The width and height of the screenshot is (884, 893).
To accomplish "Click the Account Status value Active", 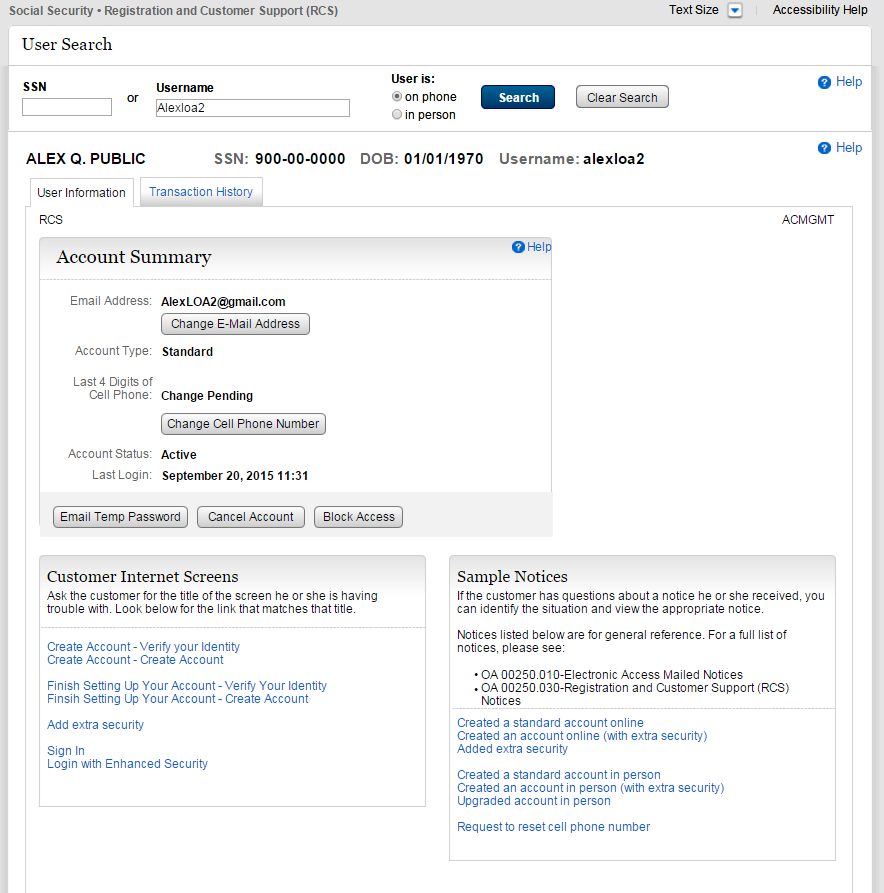I will (179, 455).
